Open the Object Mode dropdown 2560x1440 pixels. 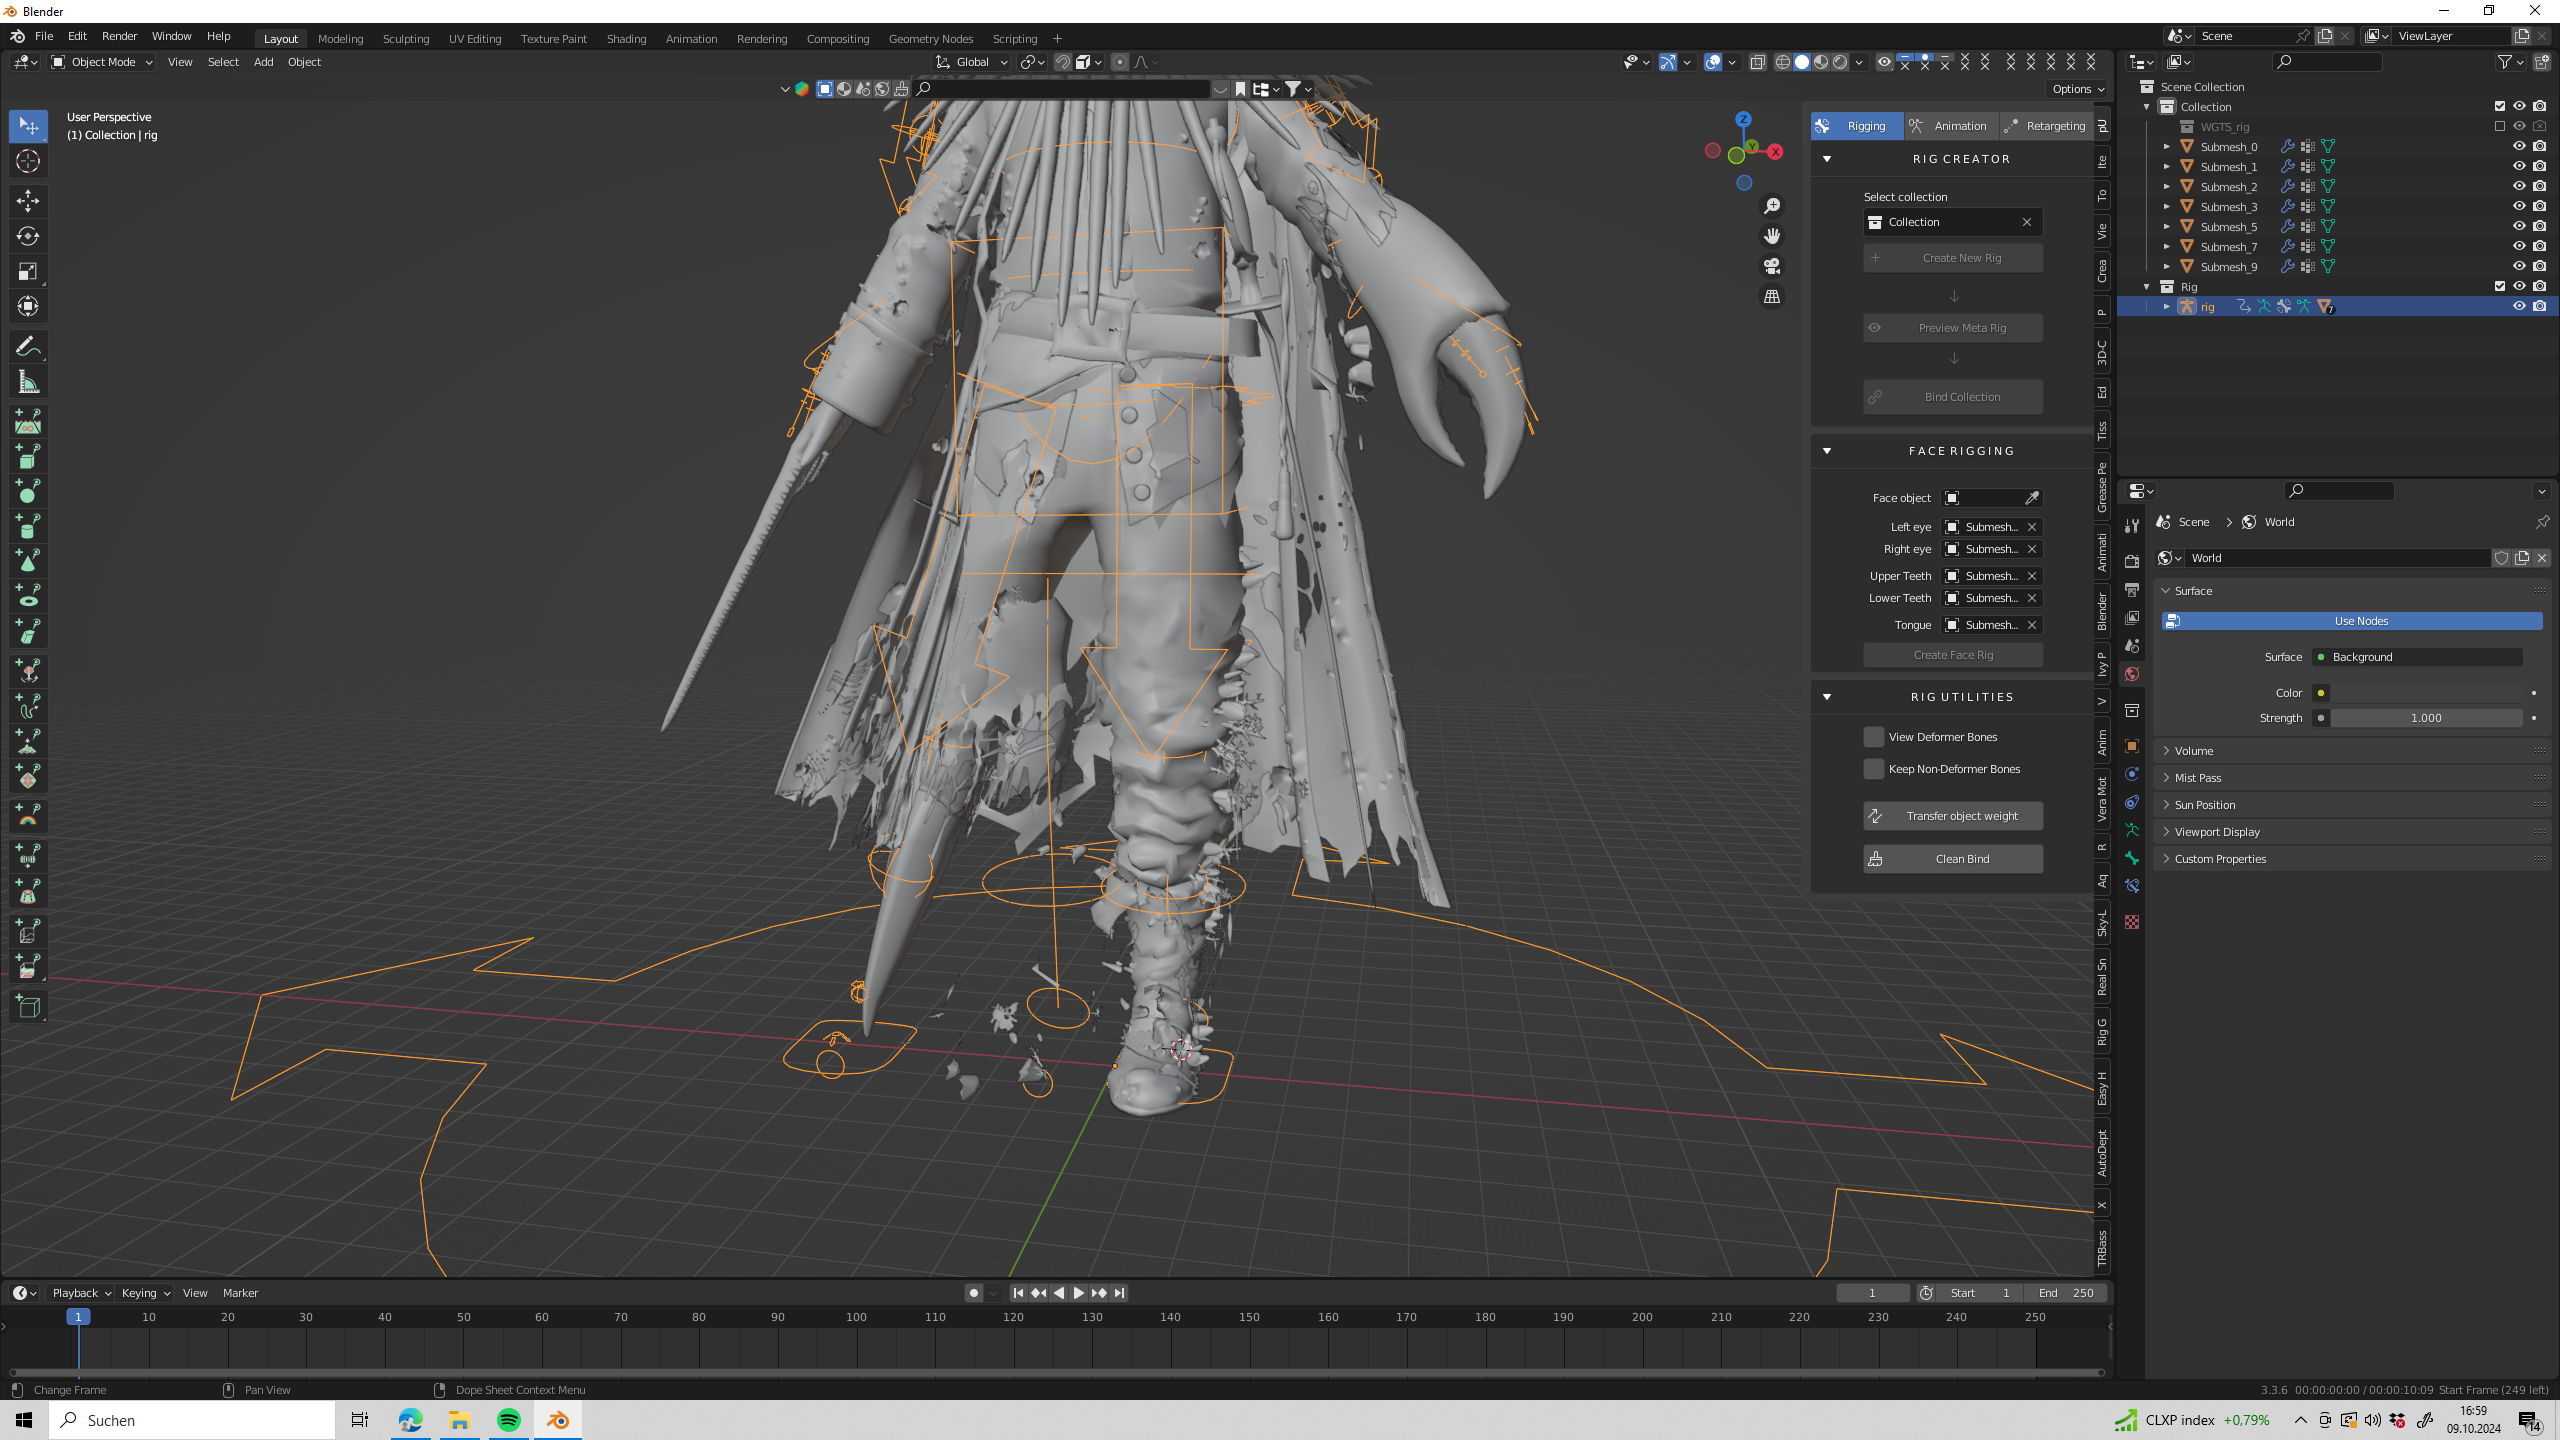click(102, 62)
